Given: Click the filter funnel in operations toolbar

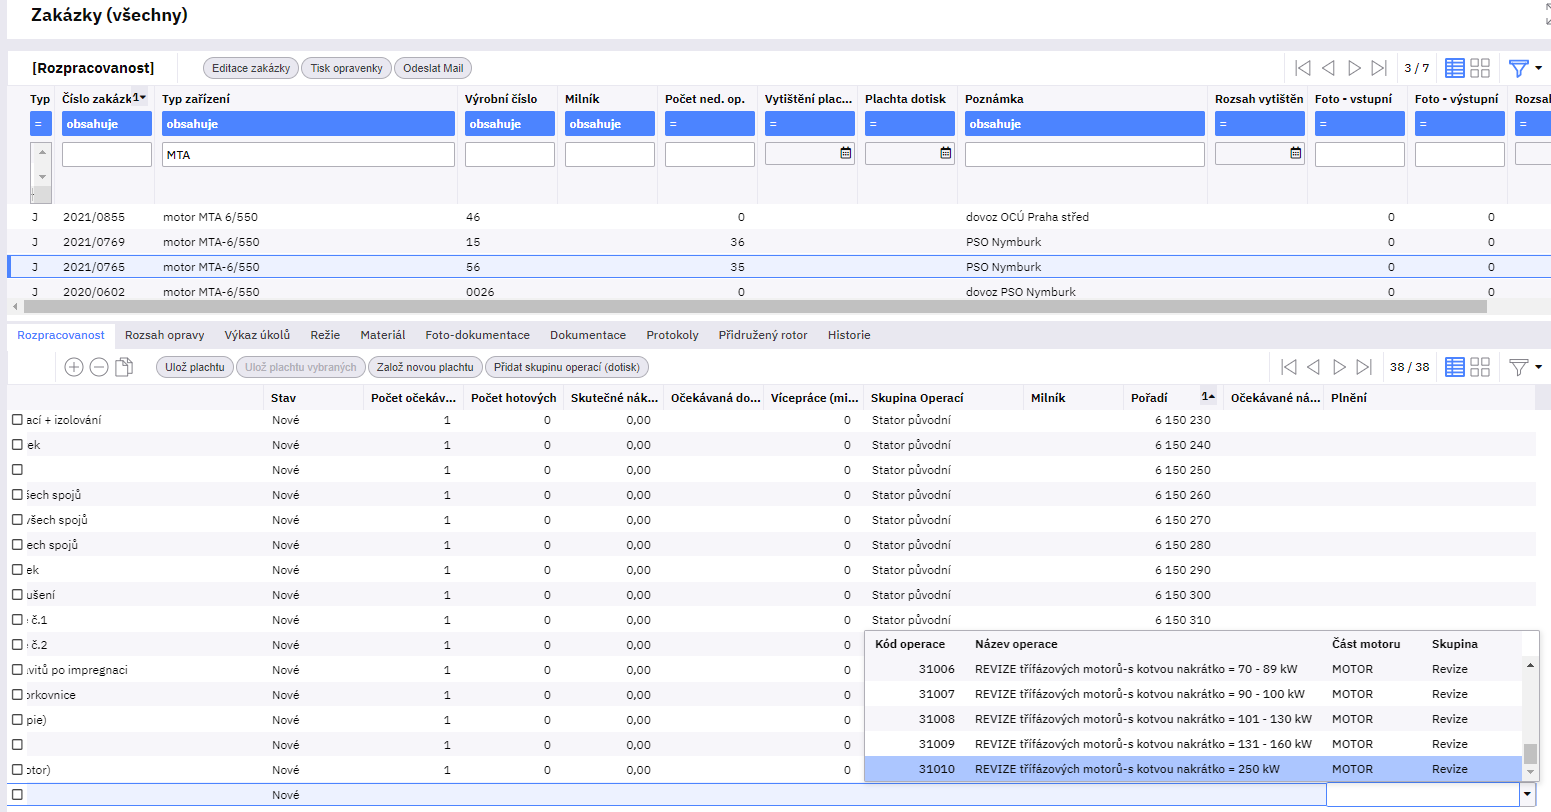Looking at the screenshot, I should [x=1518, y=367].
